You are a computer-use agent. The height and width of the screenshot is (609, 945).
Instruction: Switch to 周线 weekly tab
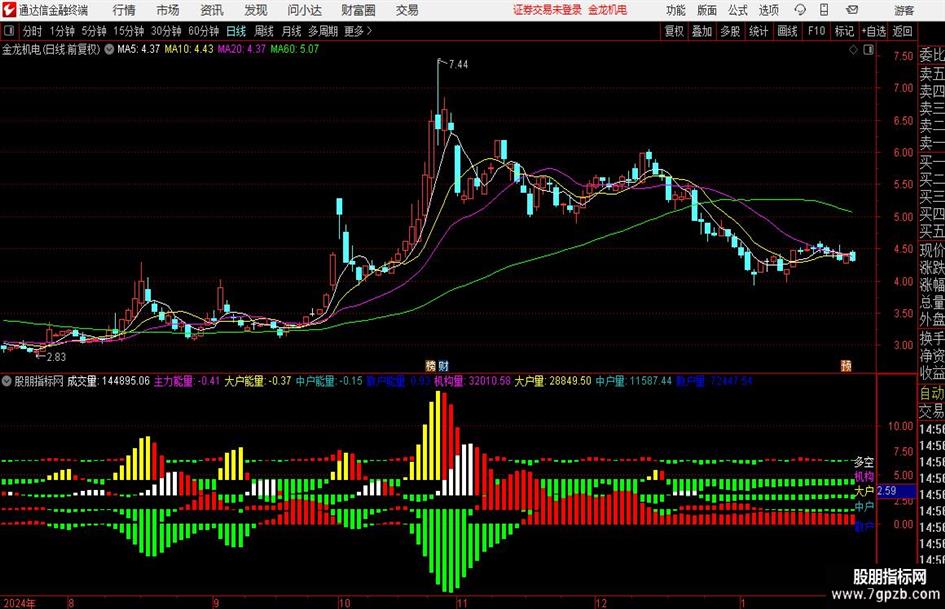point(264,31)
